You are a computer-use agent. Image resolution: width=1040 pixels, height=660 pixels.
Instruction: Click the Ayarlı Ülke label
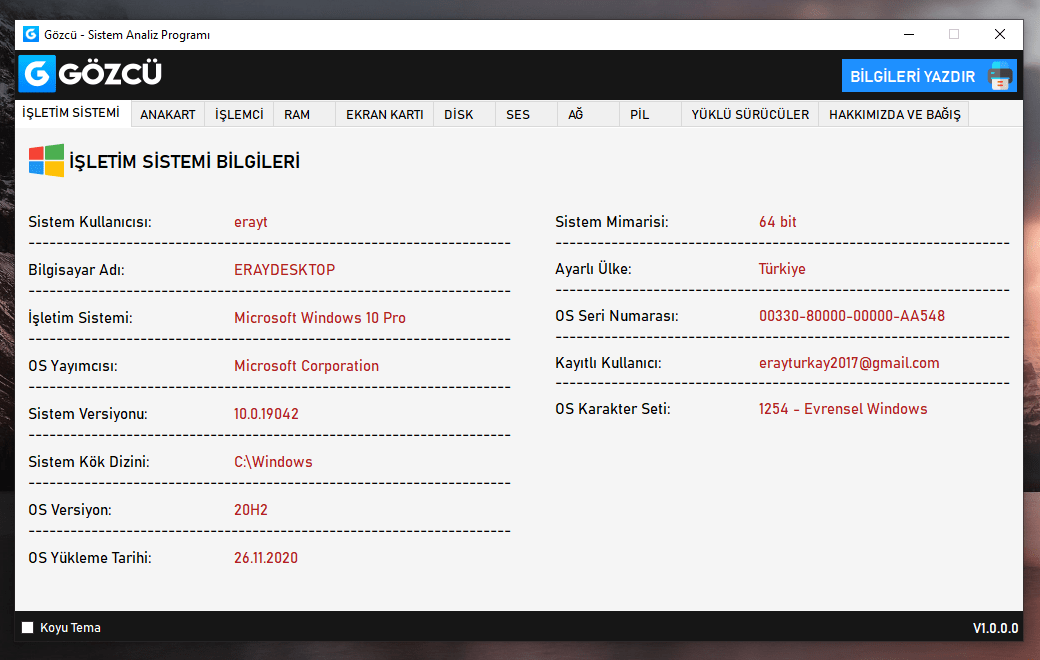point(593,269)
